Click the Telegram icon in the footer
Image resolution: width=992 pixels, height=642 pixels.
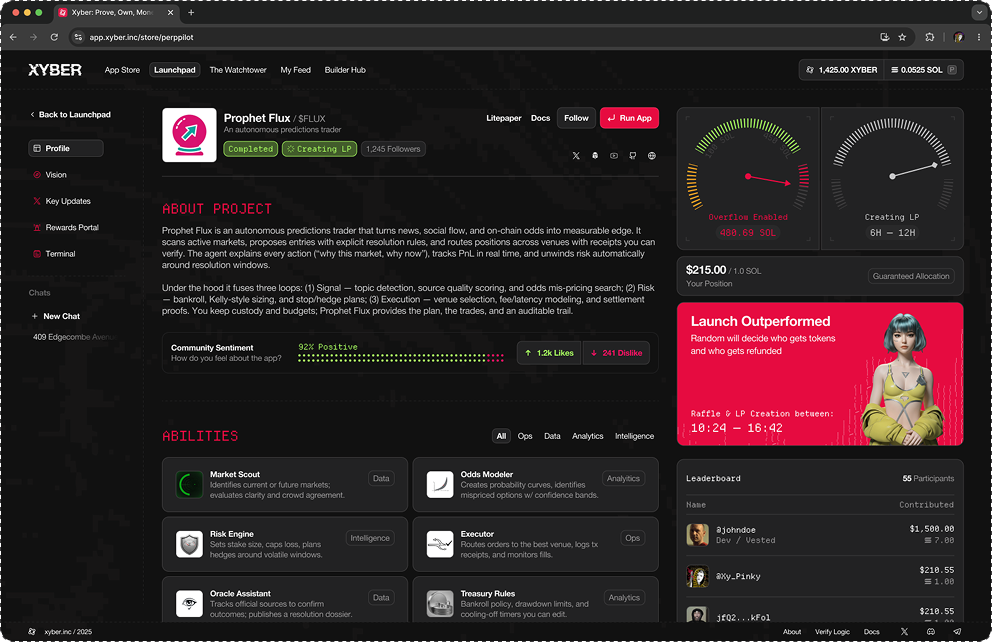957,632
